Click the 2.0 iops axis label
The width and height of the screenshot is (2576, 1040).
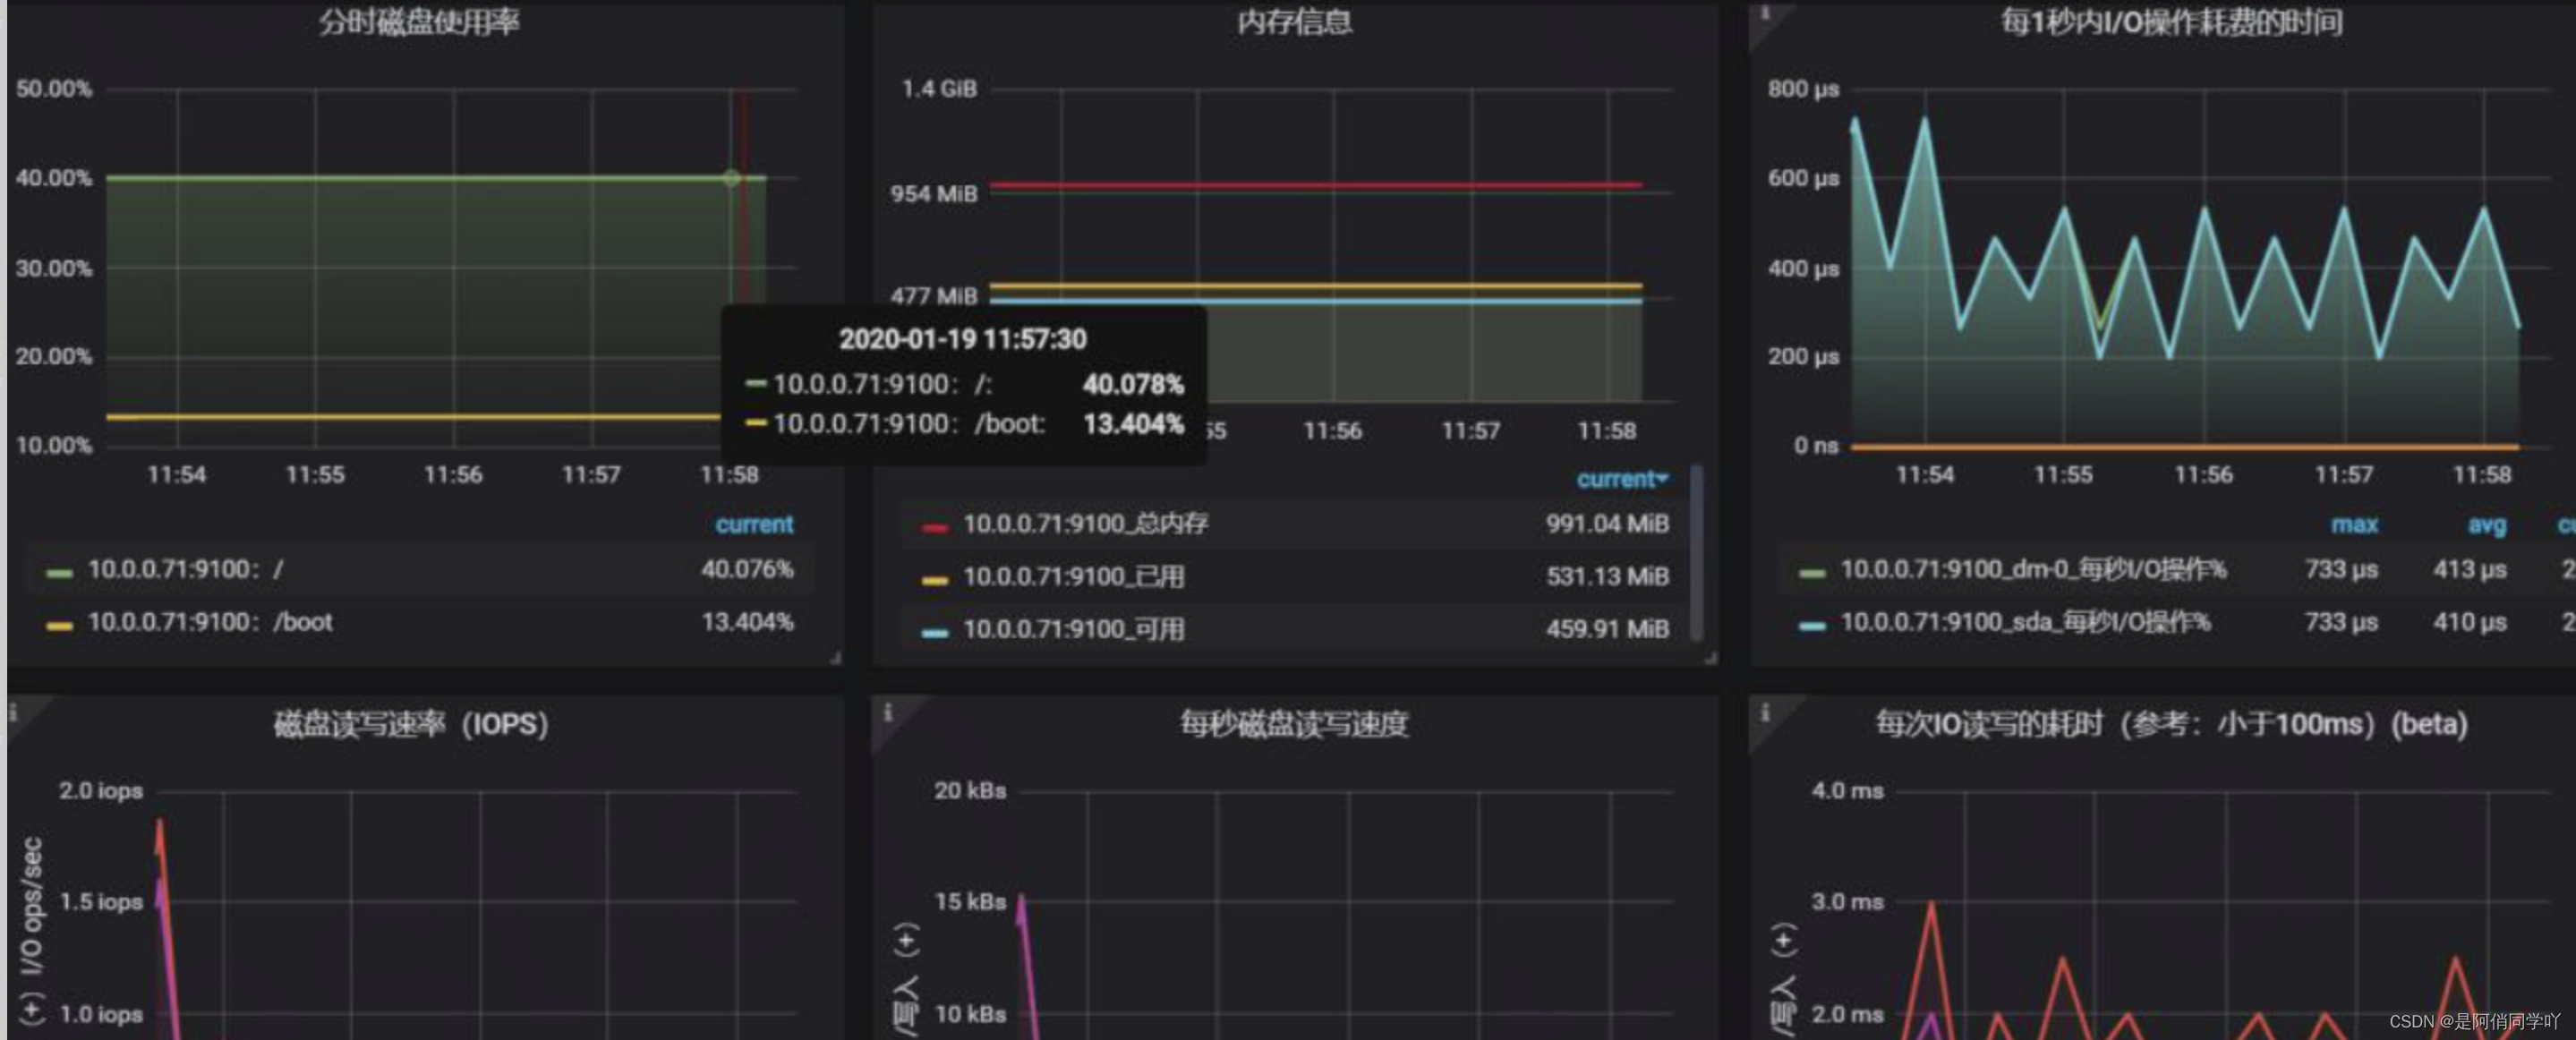101,791
